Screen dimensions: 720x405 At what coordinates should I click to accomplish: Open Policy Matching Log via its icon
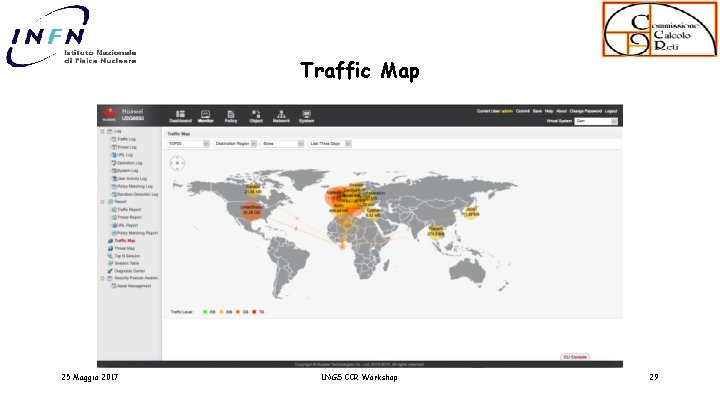pyautogui.click(x=114, y=186)
